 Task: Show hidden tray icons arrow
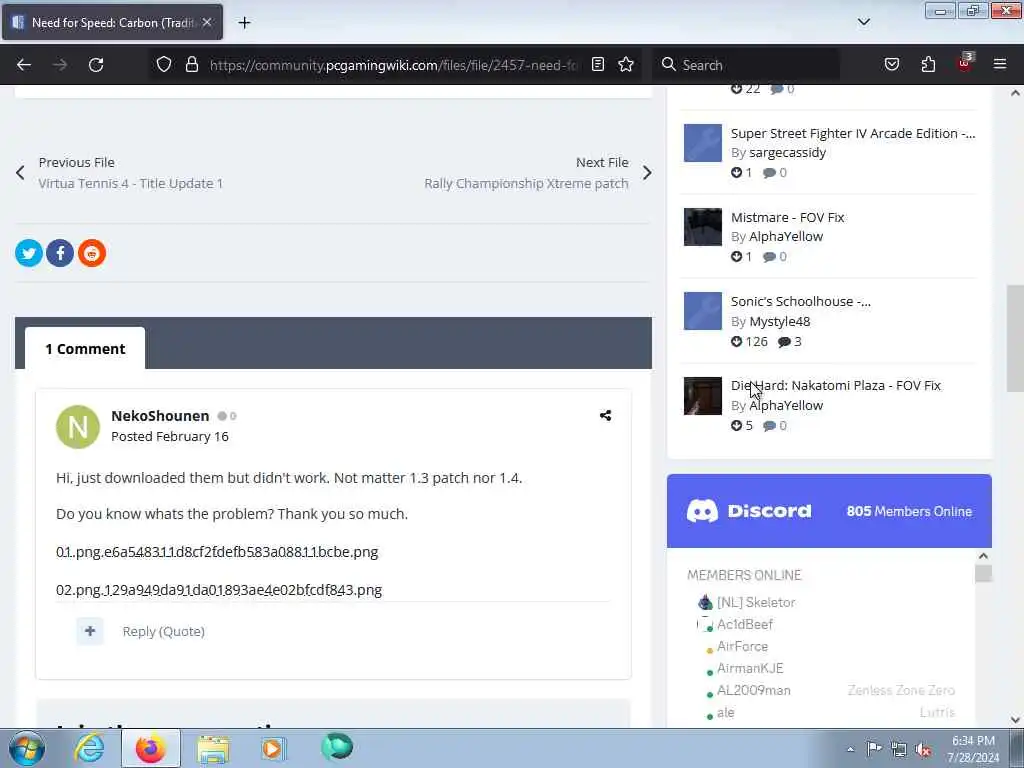(x=850, y=749)
